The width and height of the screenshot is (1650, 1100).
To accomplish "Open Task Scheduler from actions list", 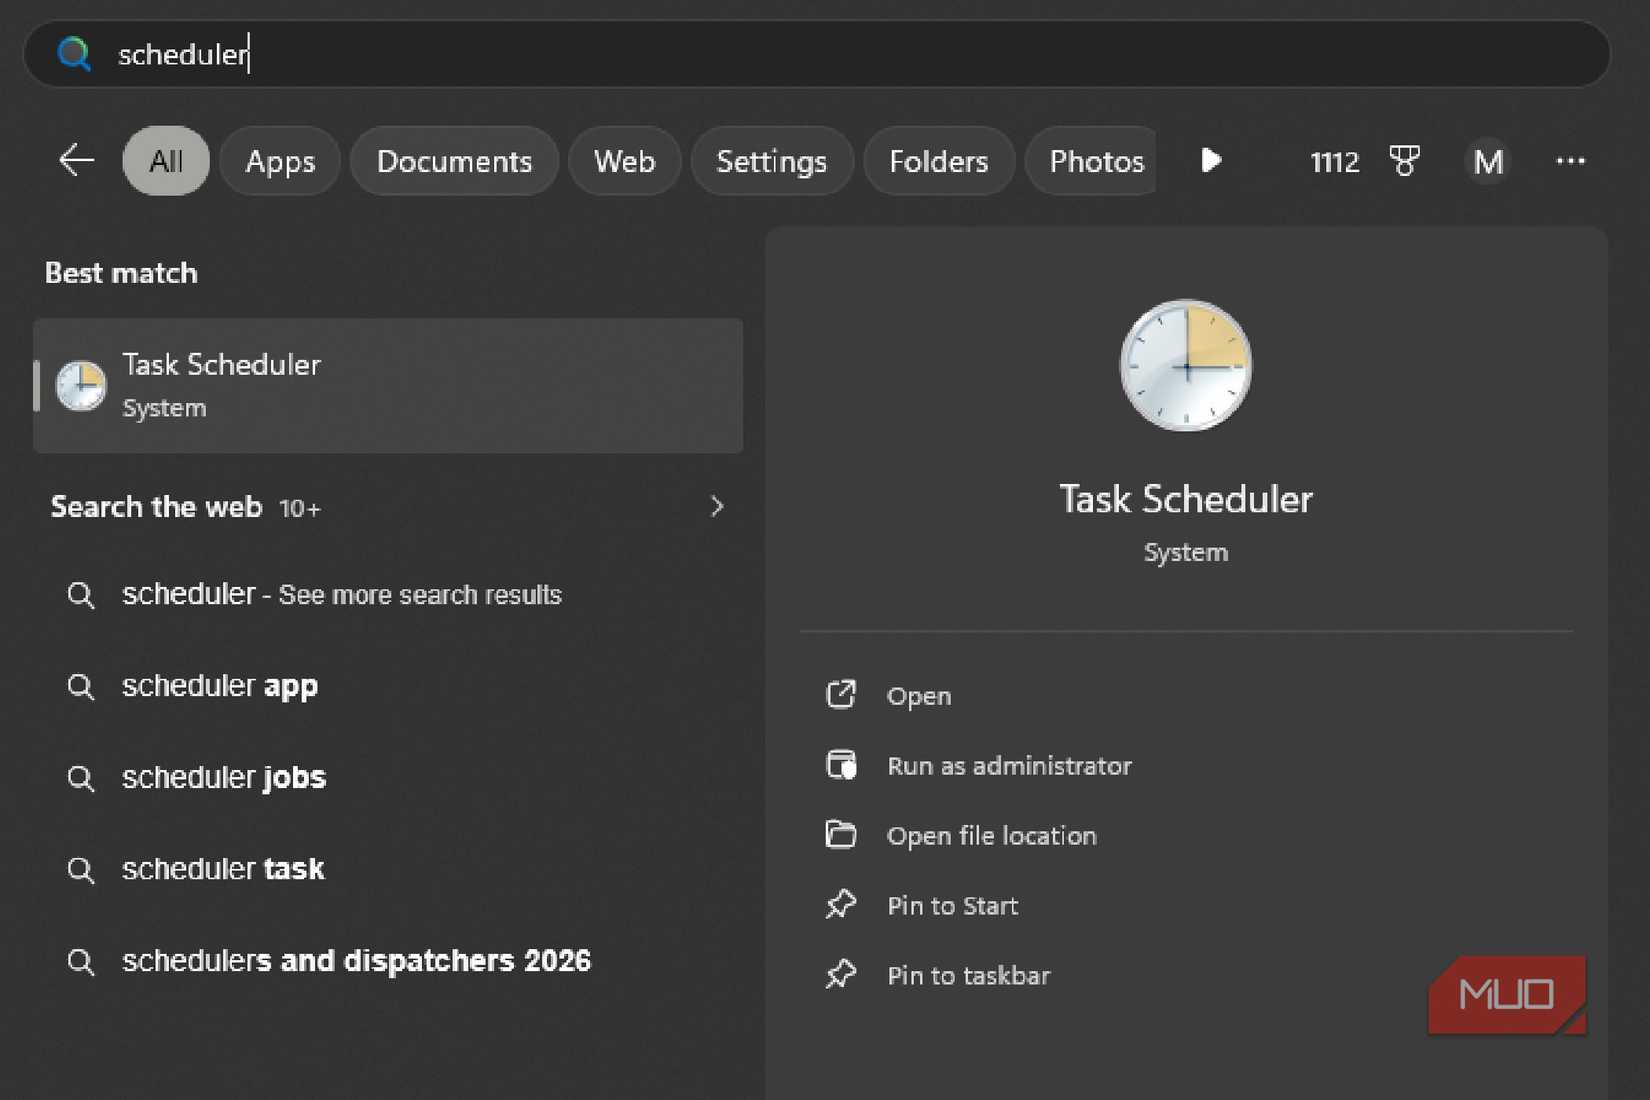I will 918,696.
